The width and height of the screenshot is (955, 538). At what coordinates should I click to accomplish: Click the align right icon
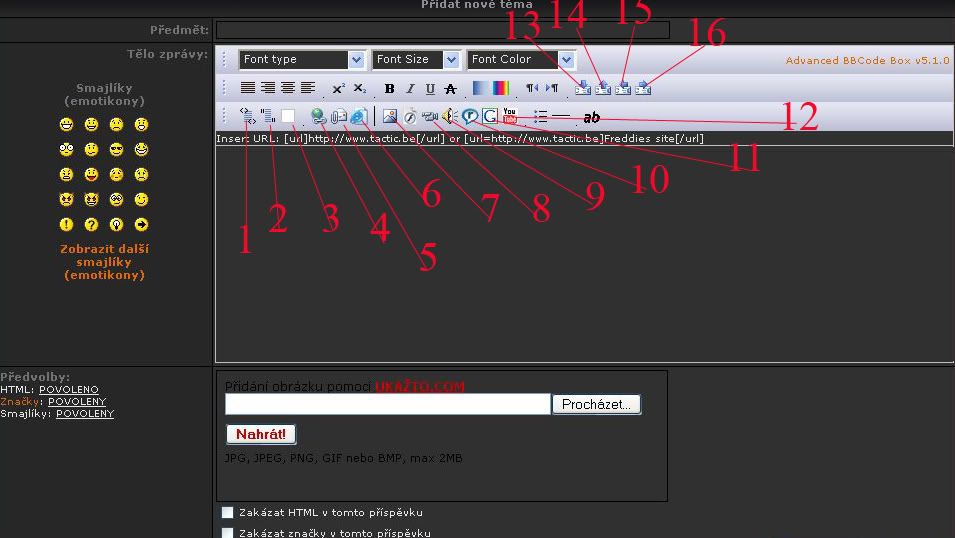[268, 88]
